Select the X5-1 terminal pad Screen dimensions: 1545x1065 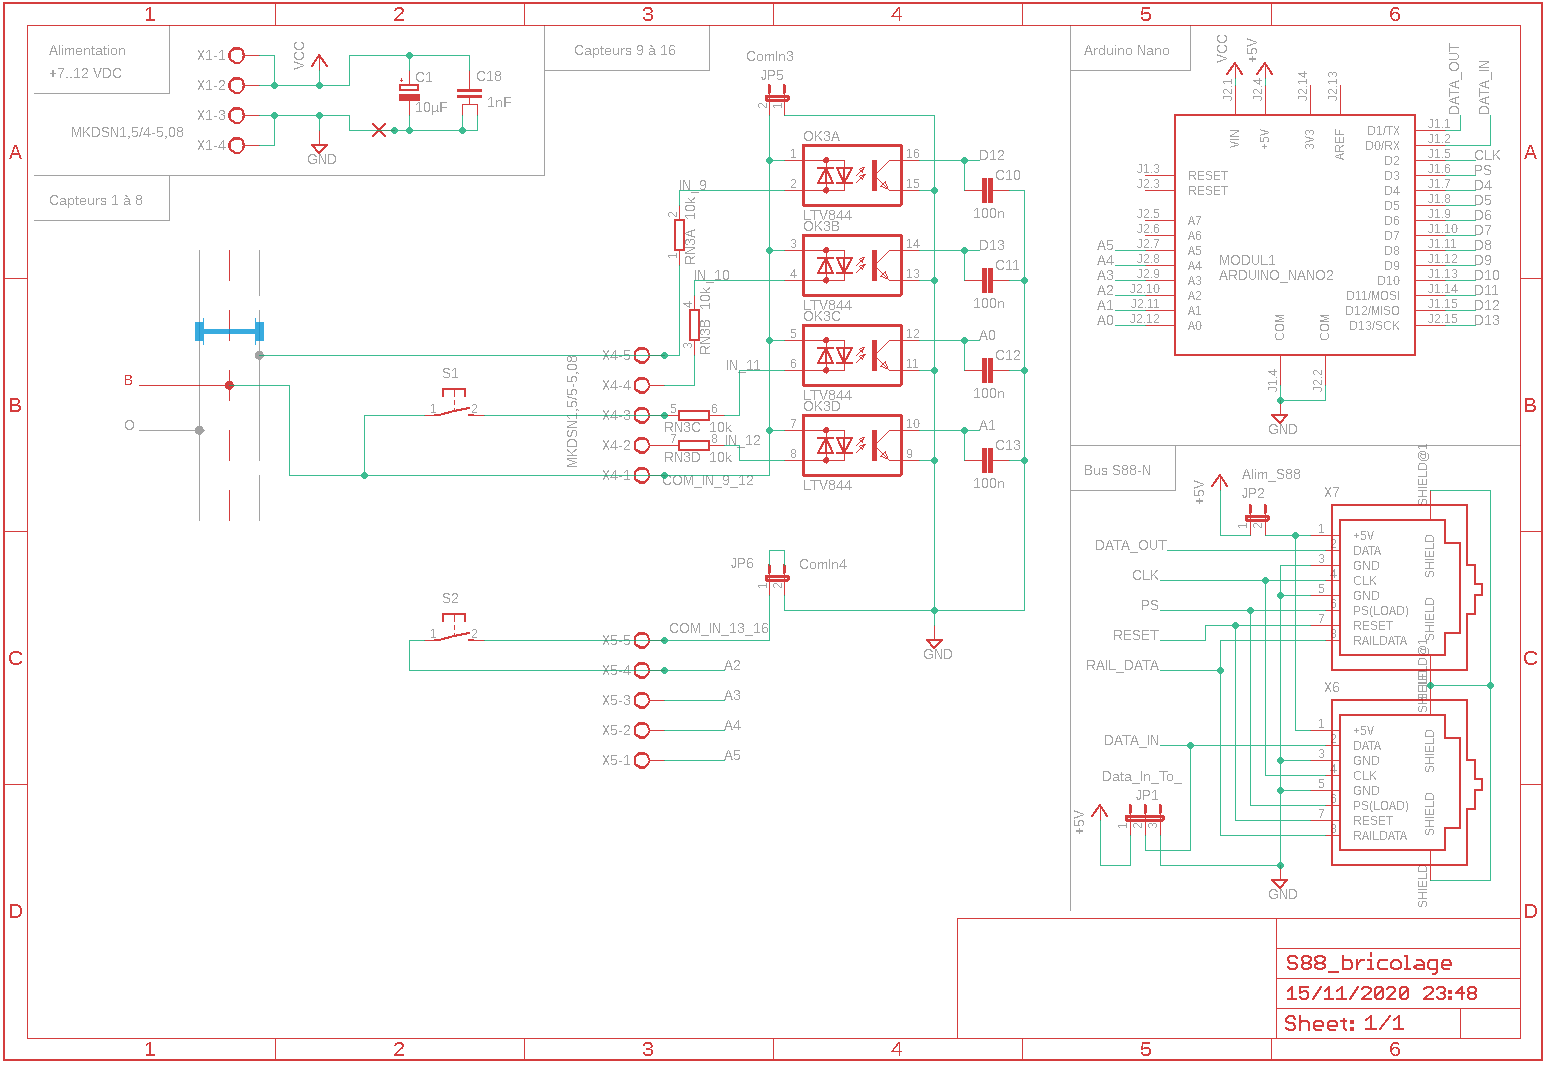click(x=641, y=760)
